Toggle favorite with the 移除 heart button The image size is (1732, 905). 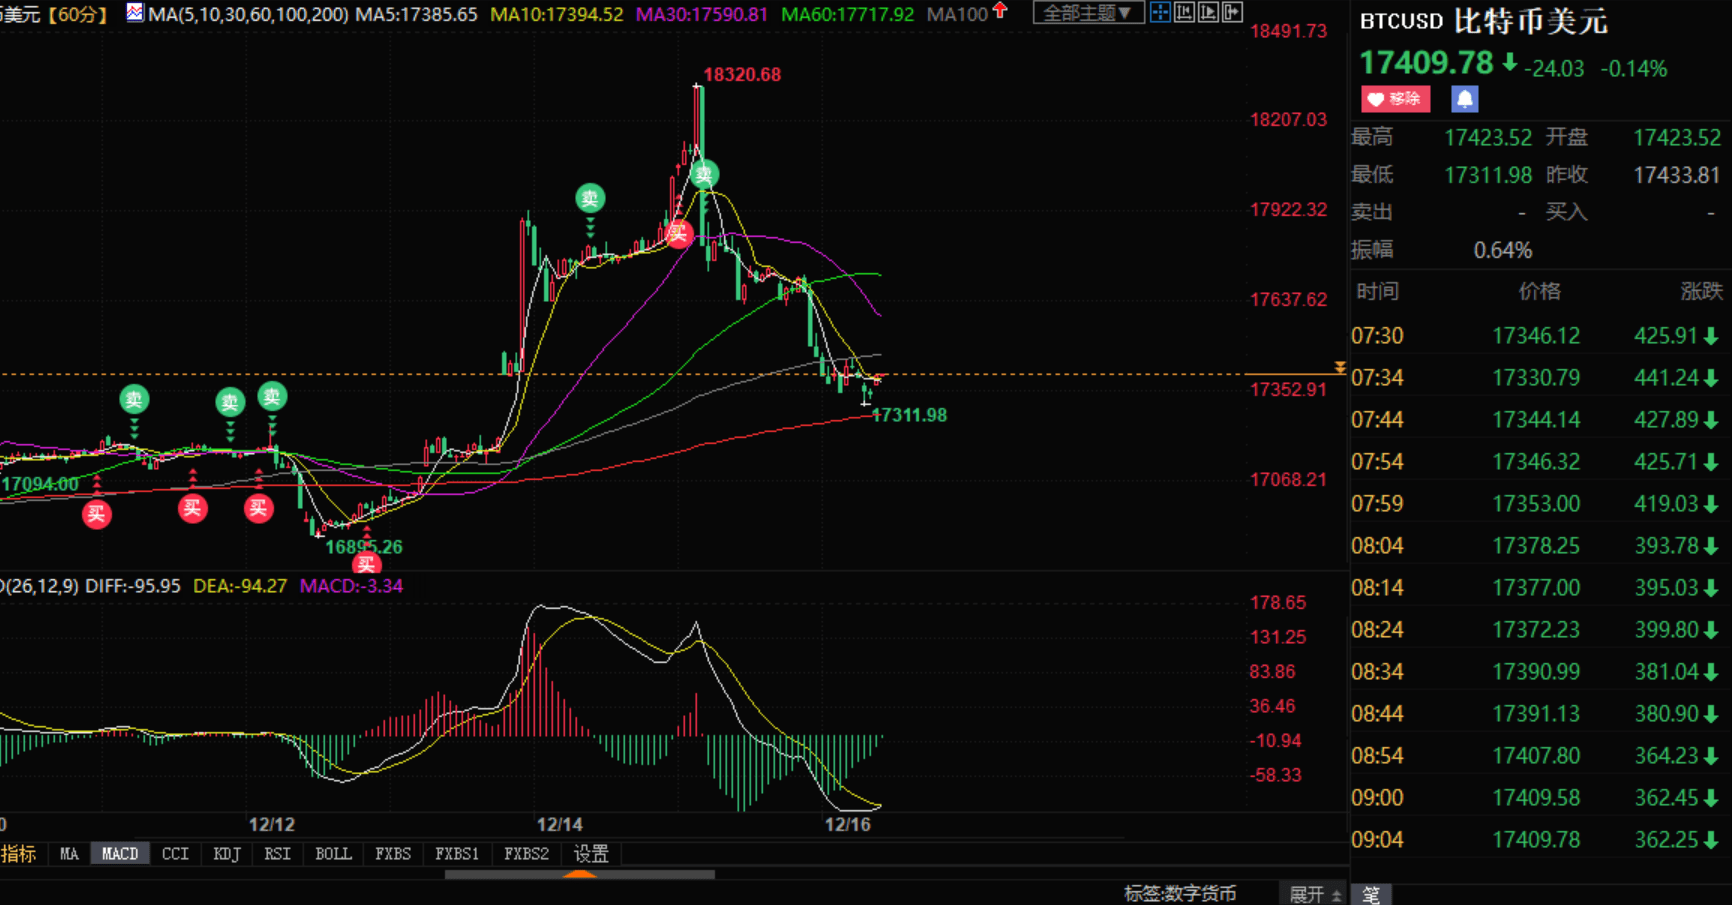[1395, 99]
